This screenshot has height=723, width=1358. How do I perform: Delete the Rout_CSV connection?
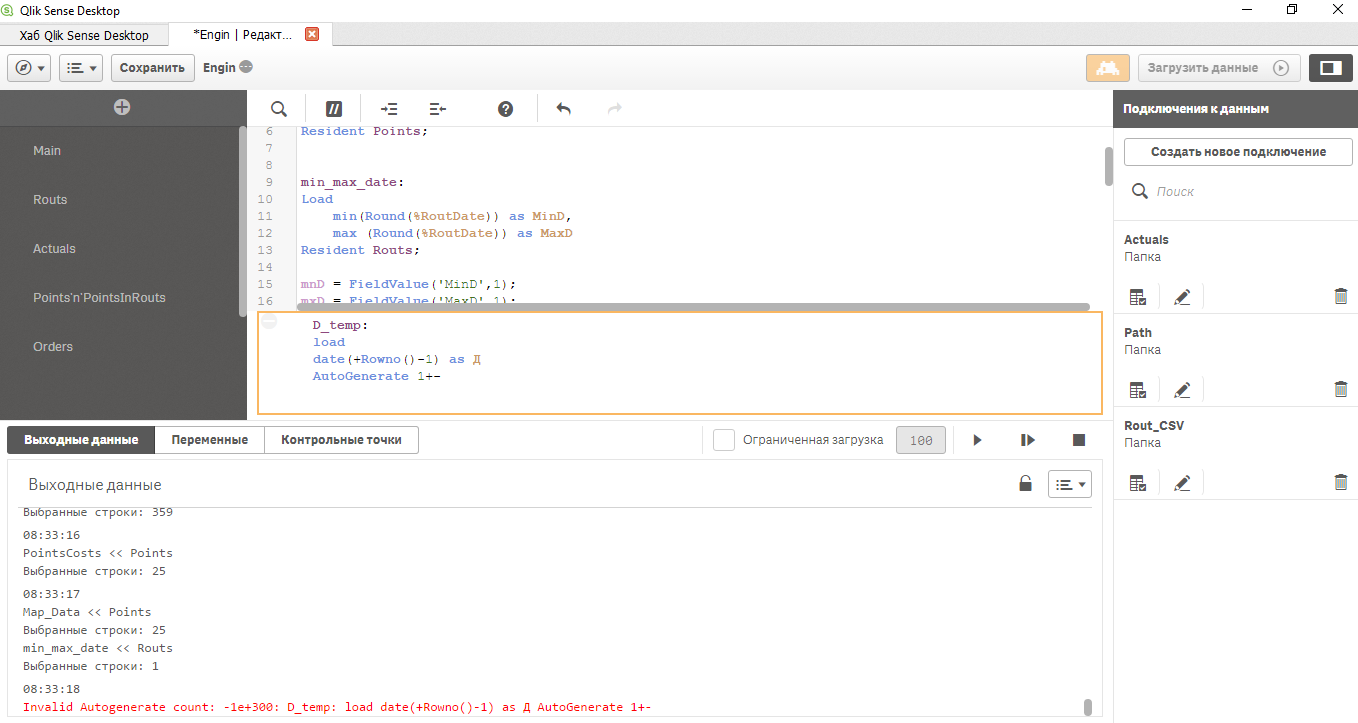(1341, 483)
